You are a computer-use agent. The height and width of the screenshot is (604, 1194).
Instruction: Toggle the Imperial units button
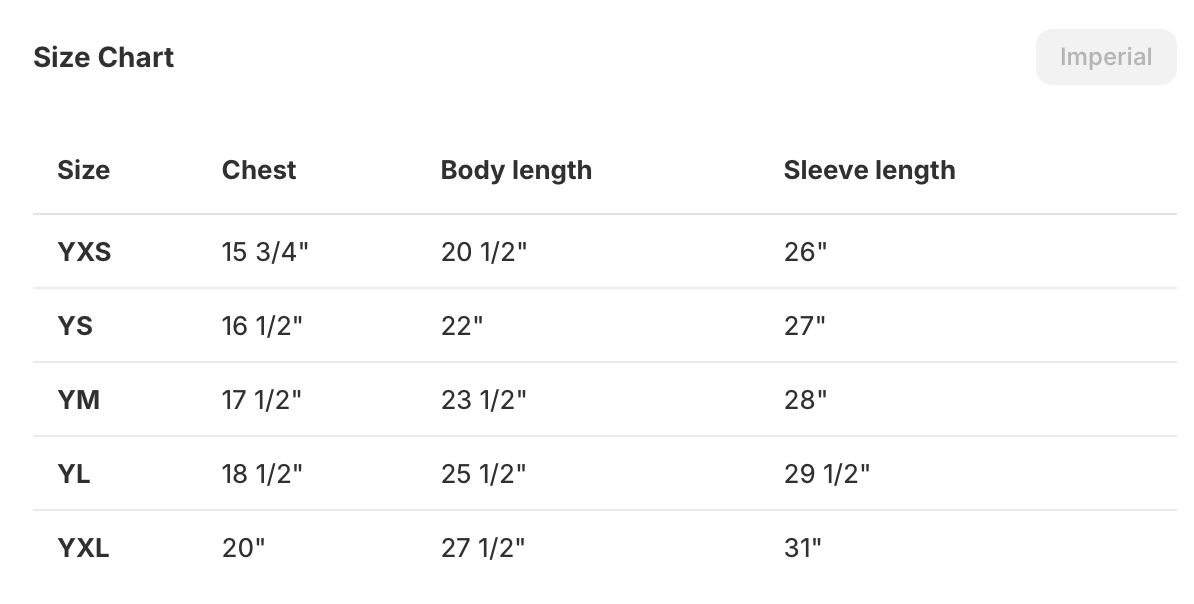coord(1105,57)
